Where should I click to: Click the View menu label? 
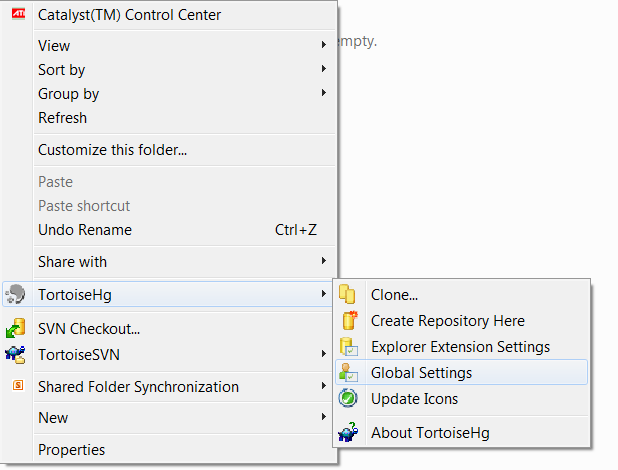coord(54,46)
